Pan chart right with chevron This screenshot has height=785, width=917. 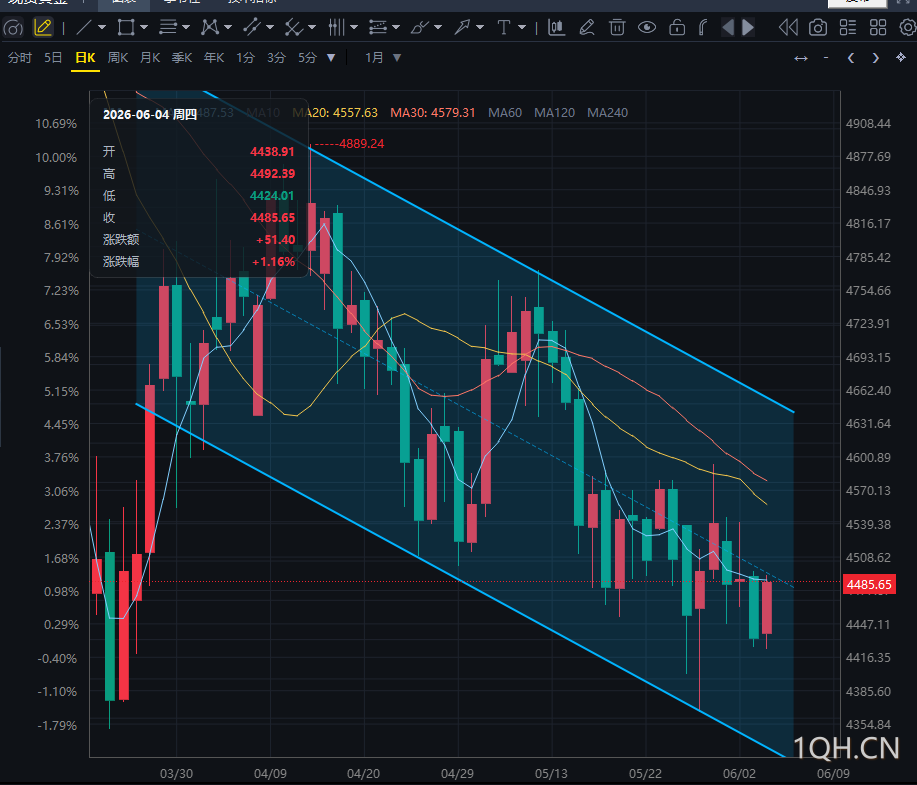coord(875,58)
